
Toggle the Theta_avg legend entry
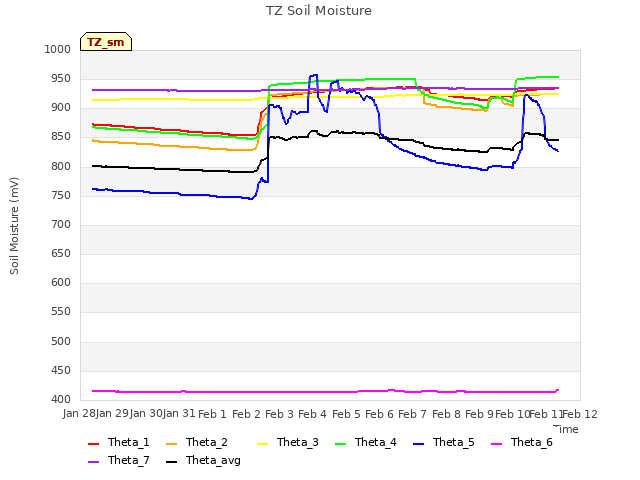pos(203,460)
